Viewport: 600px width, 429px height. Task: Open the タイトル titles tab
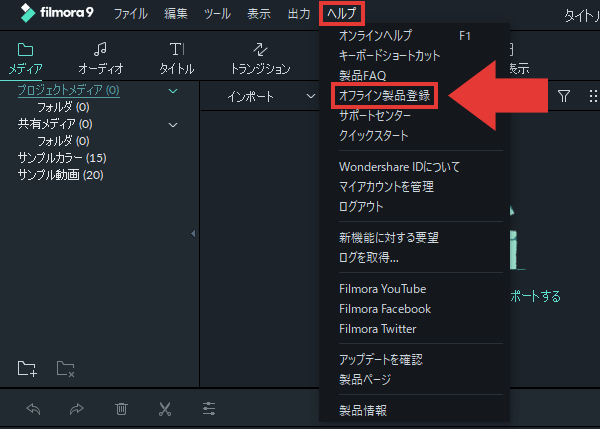pos(177,59)
